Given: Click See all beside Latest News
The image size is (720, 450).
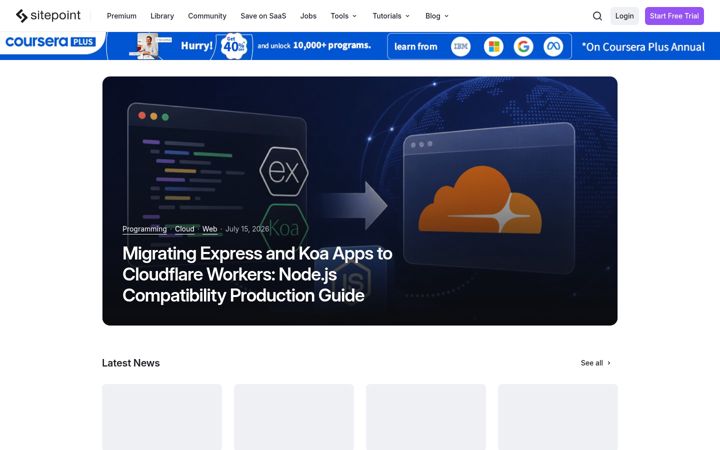Looking at the screenshot, I should [596, 363].
